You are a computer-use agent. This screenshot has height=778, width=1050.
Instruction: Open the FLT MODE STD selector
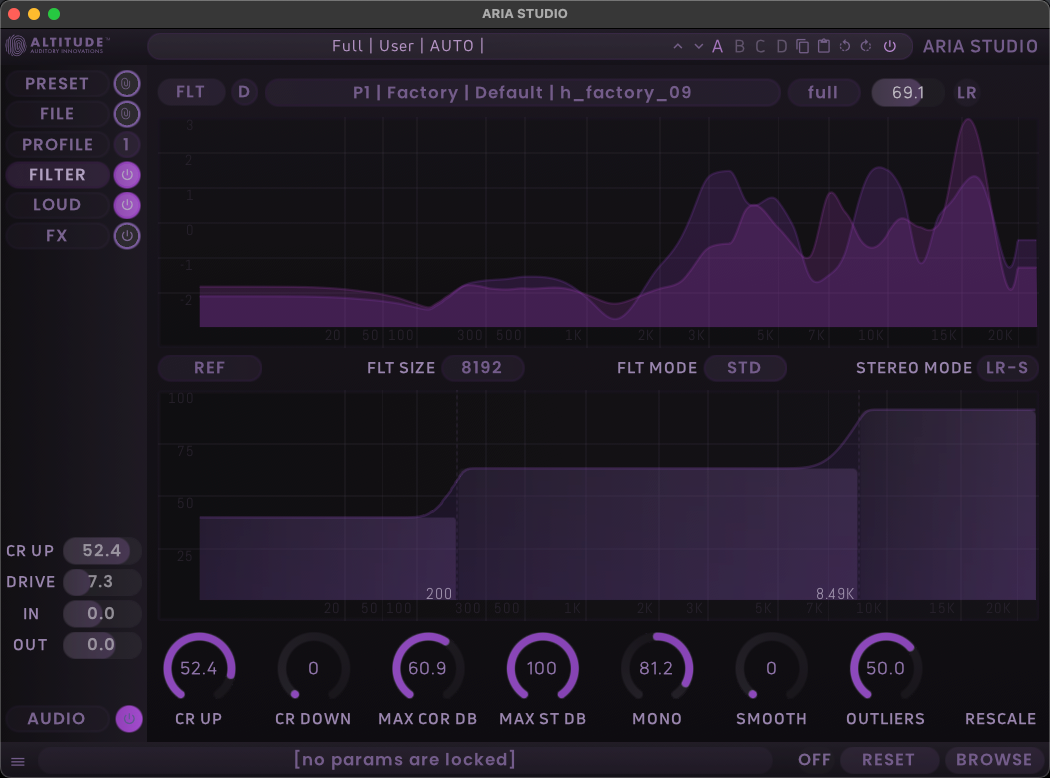coord(744,368)
